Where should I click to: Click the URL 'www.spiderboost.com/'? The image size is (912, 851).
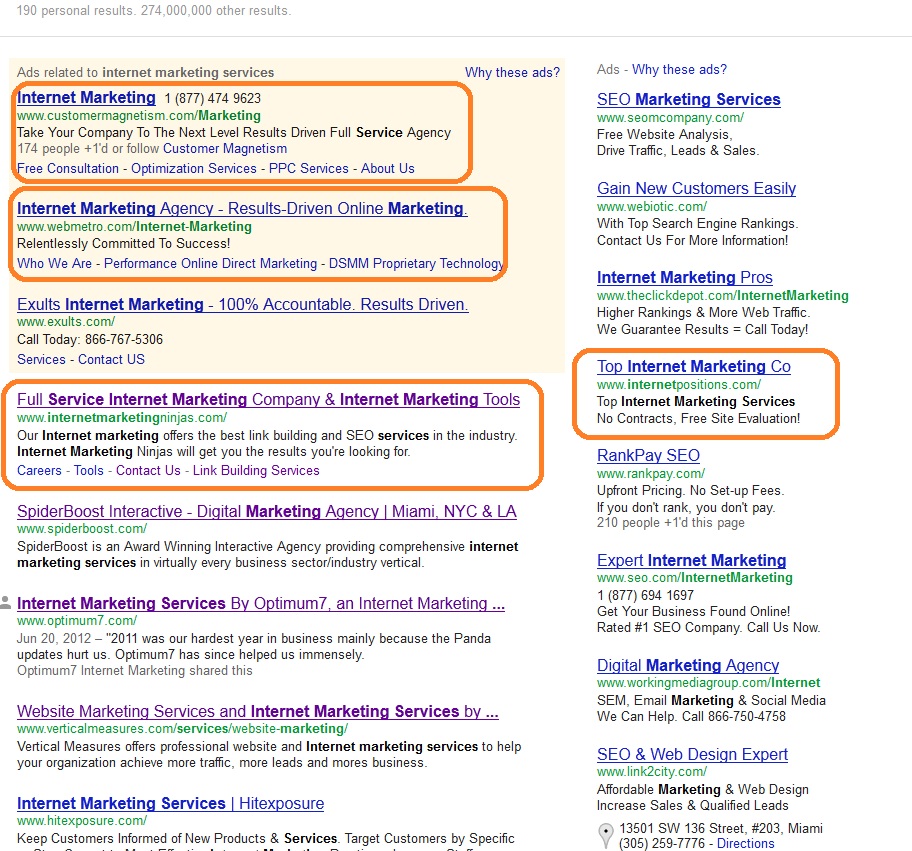[x=82, y=529]
